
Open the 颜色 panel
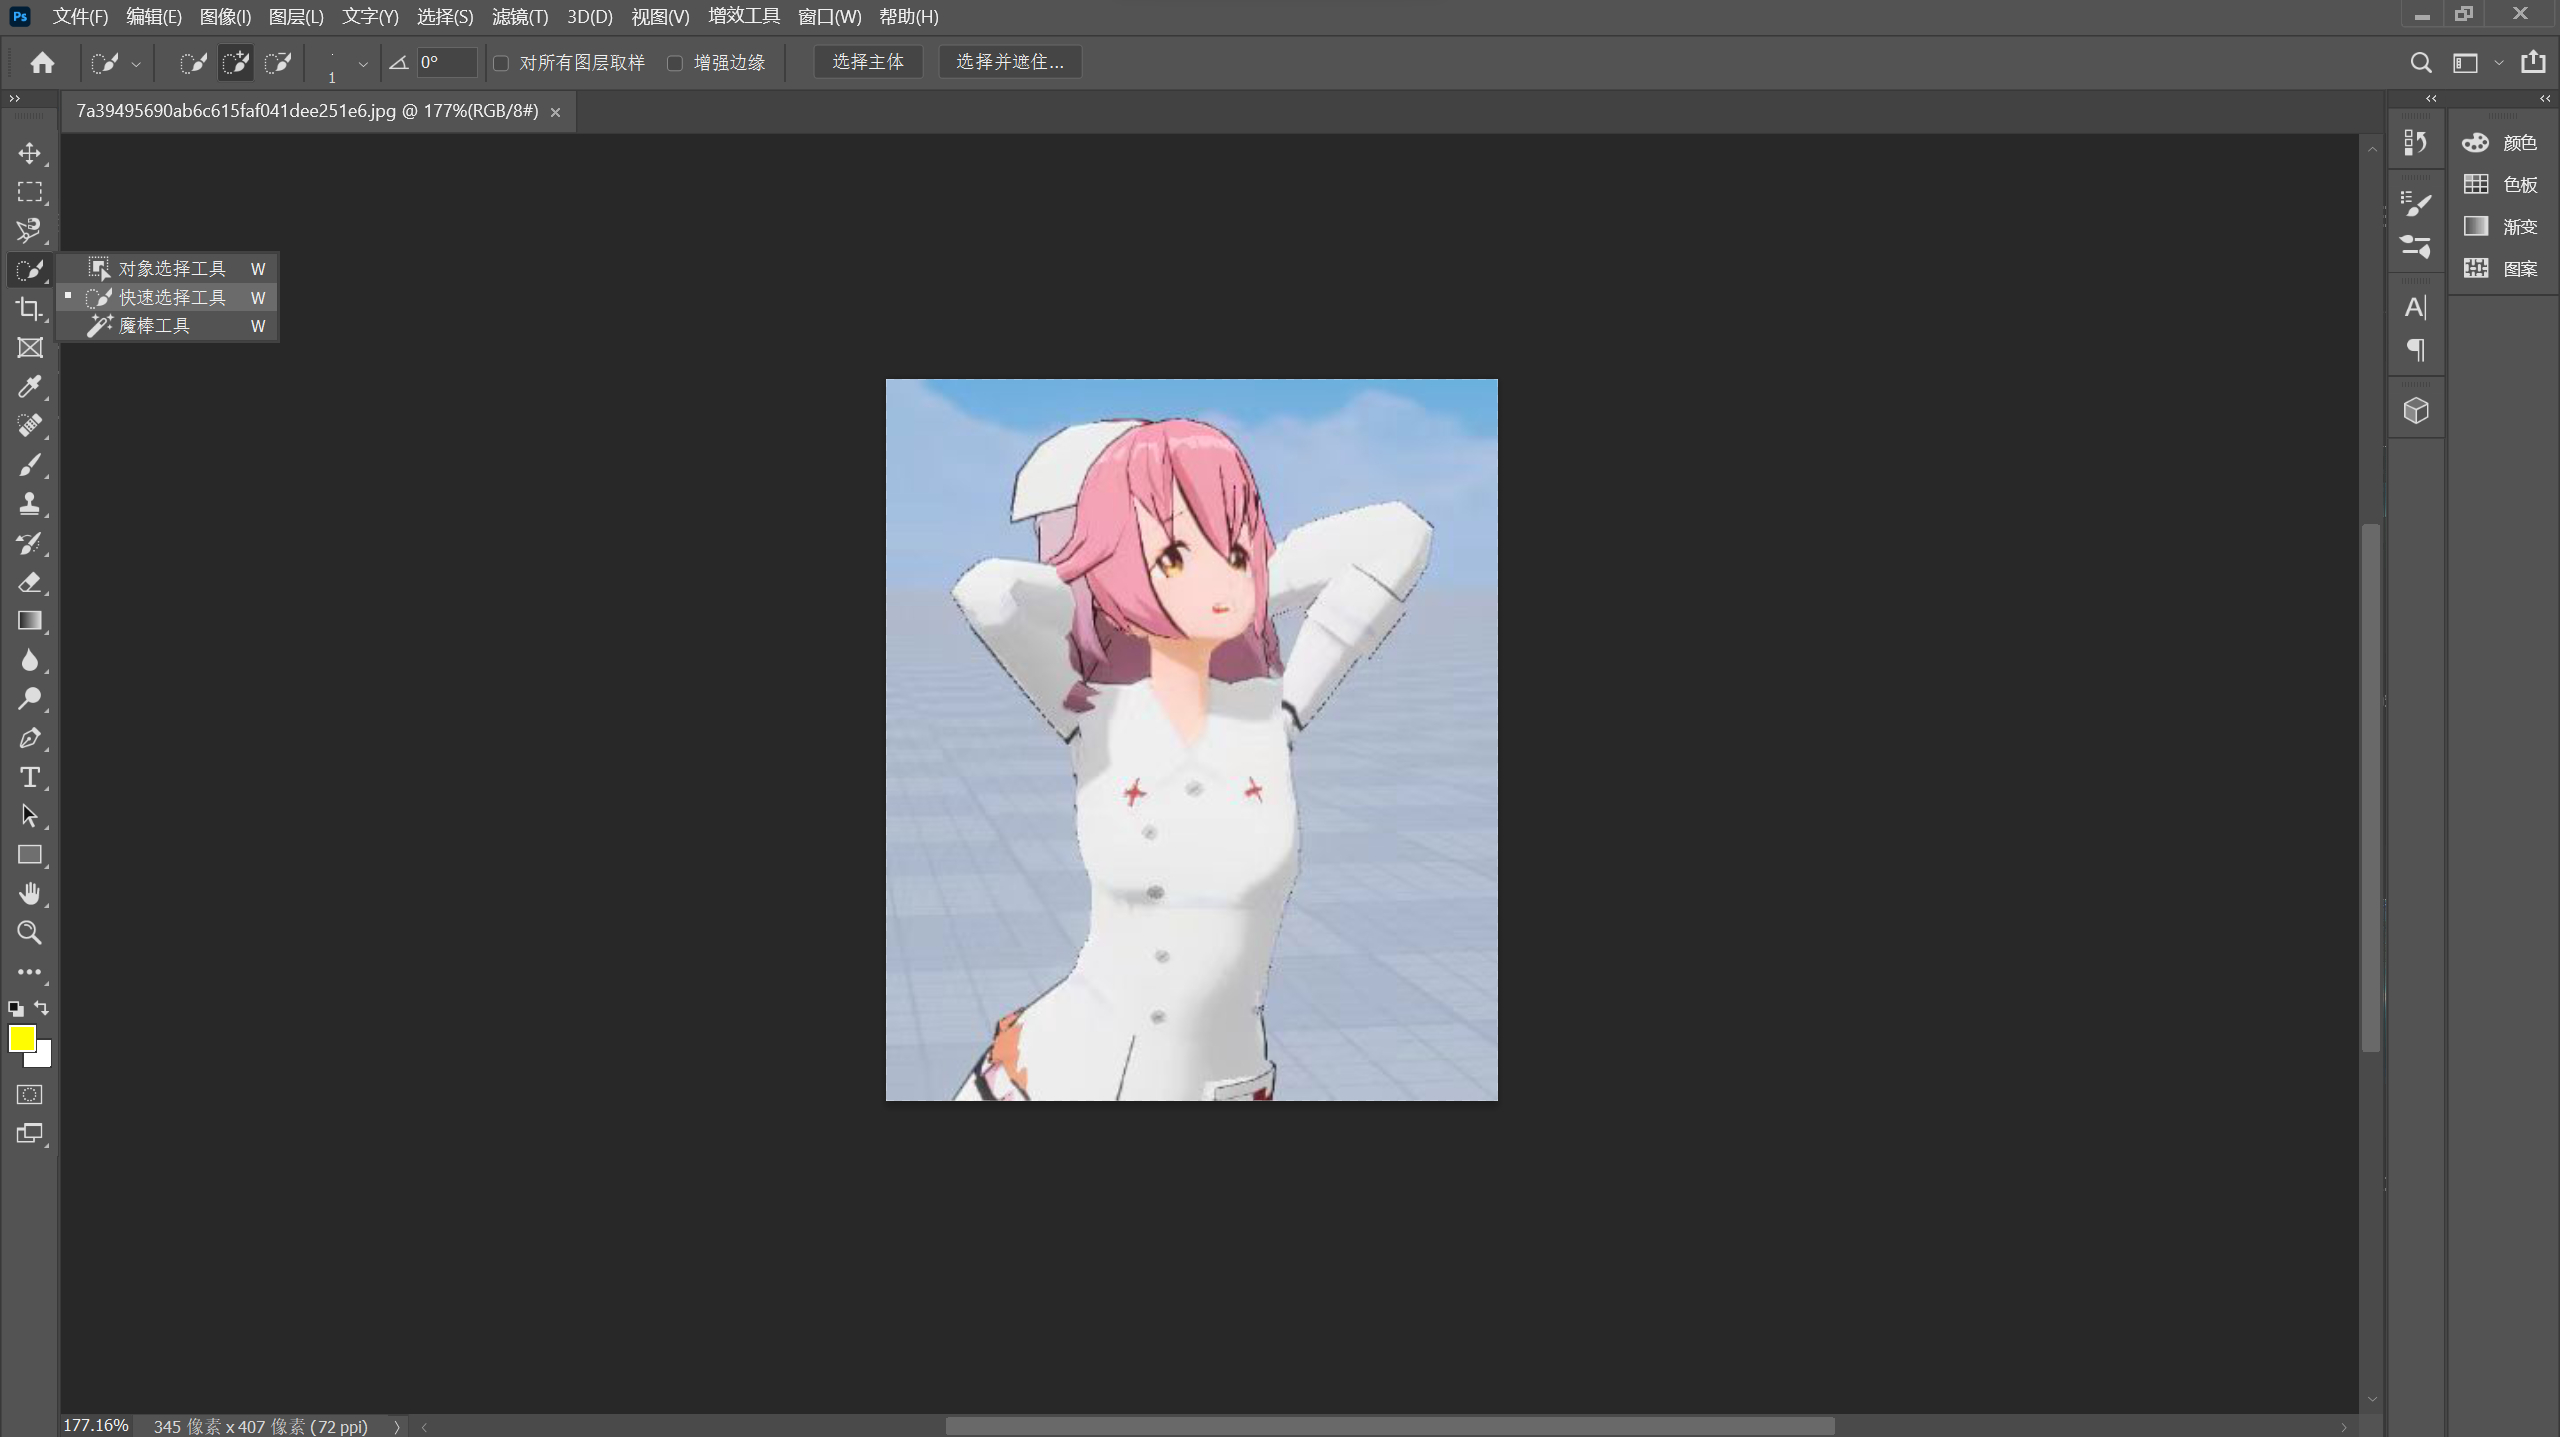(2501, 143)
